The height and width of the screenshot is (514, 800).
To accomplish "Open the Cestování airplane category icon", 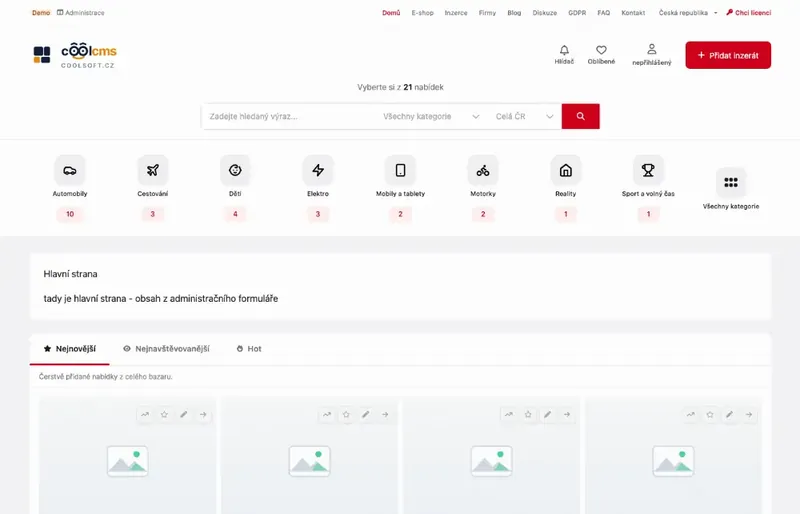I will click(153, 170).
